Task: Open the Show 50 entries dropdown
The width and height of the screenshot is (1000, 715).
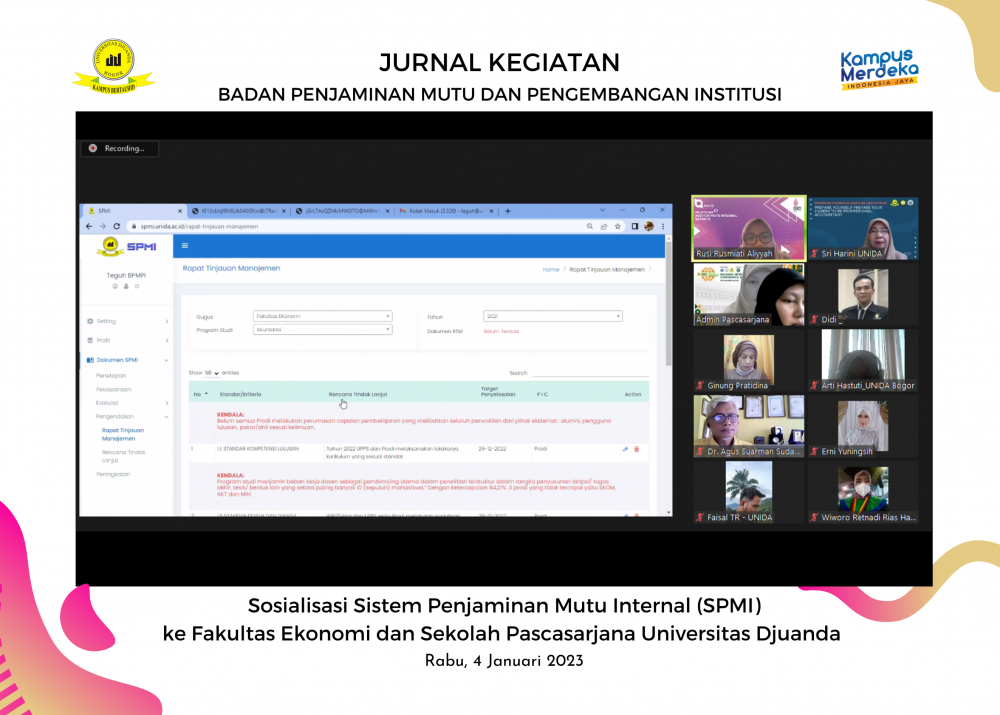Action: 212,373
